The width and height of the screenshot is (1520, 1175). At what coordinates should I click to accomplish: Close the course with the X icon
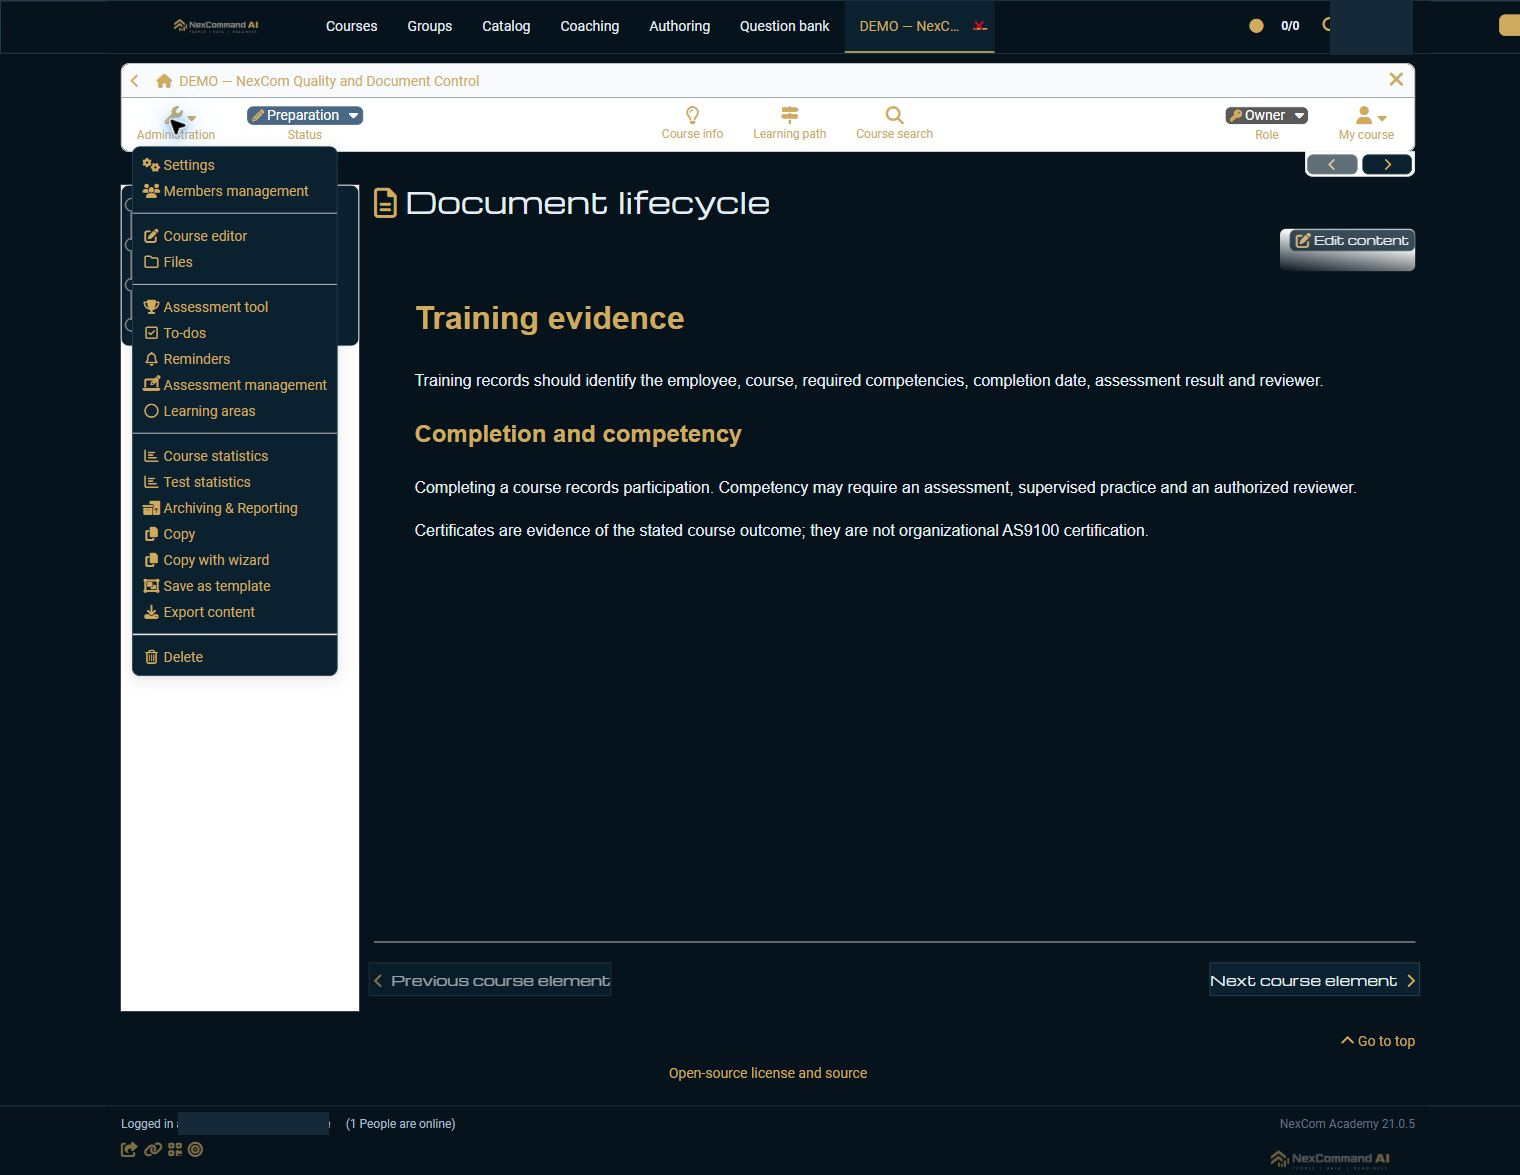coord(1396,79)
